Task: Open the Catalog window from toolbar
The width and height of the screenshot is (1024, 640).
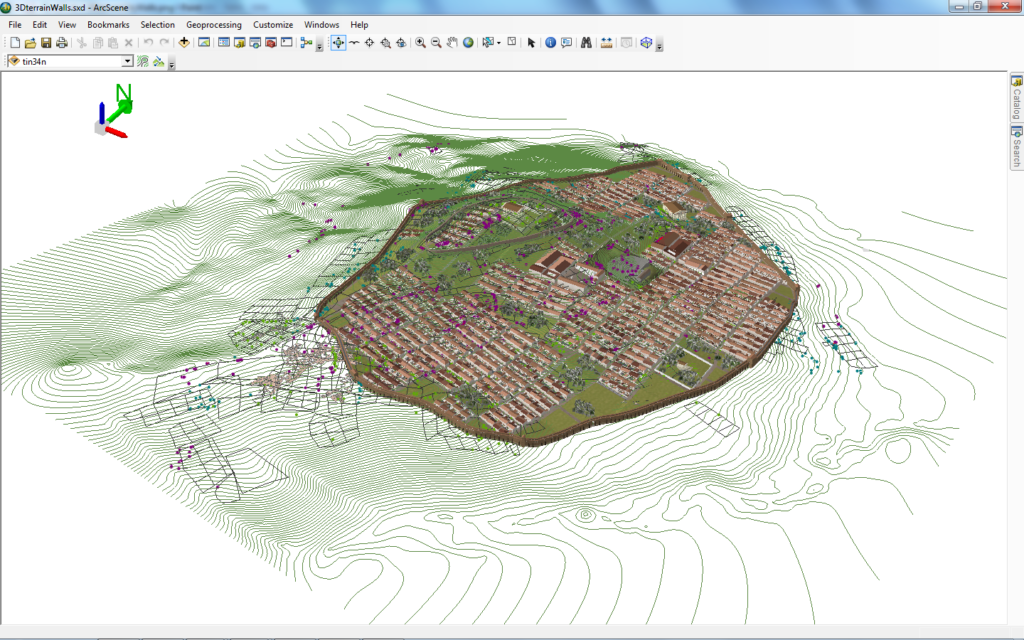Action: click(x=239, y=43)
